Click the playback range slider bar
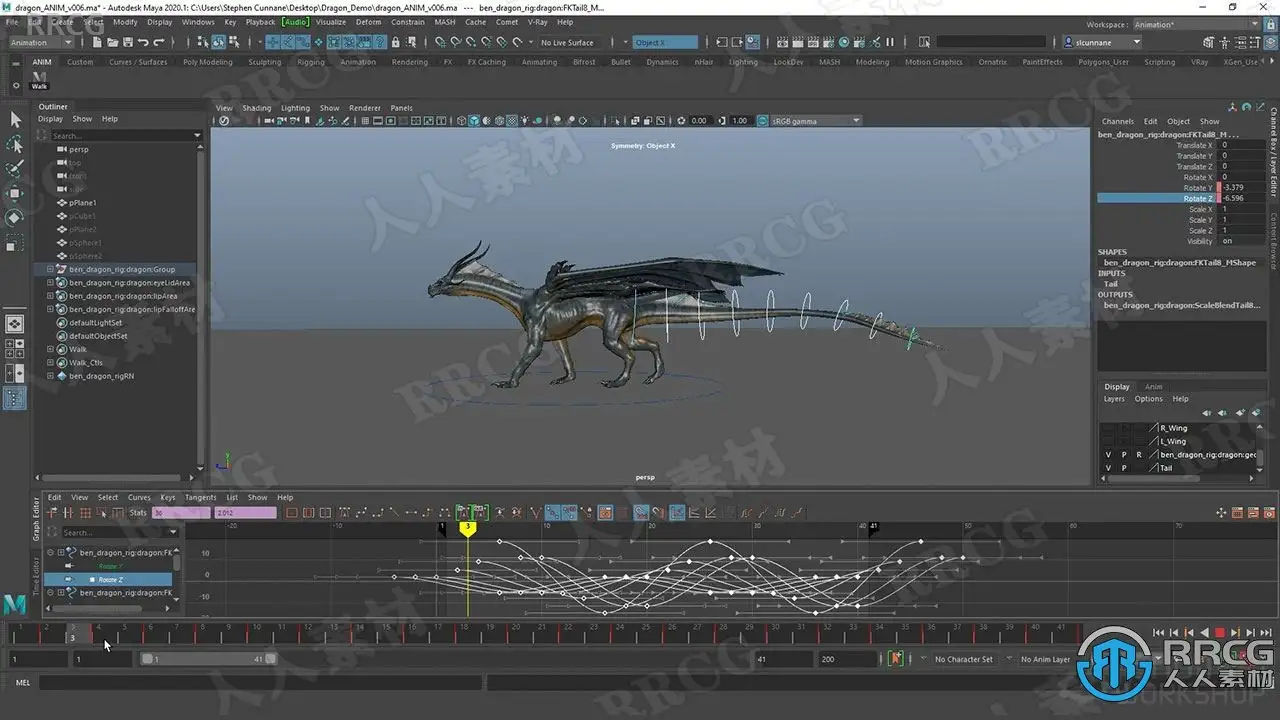The height and width of the screenshot is (720, 1280). 208,659
